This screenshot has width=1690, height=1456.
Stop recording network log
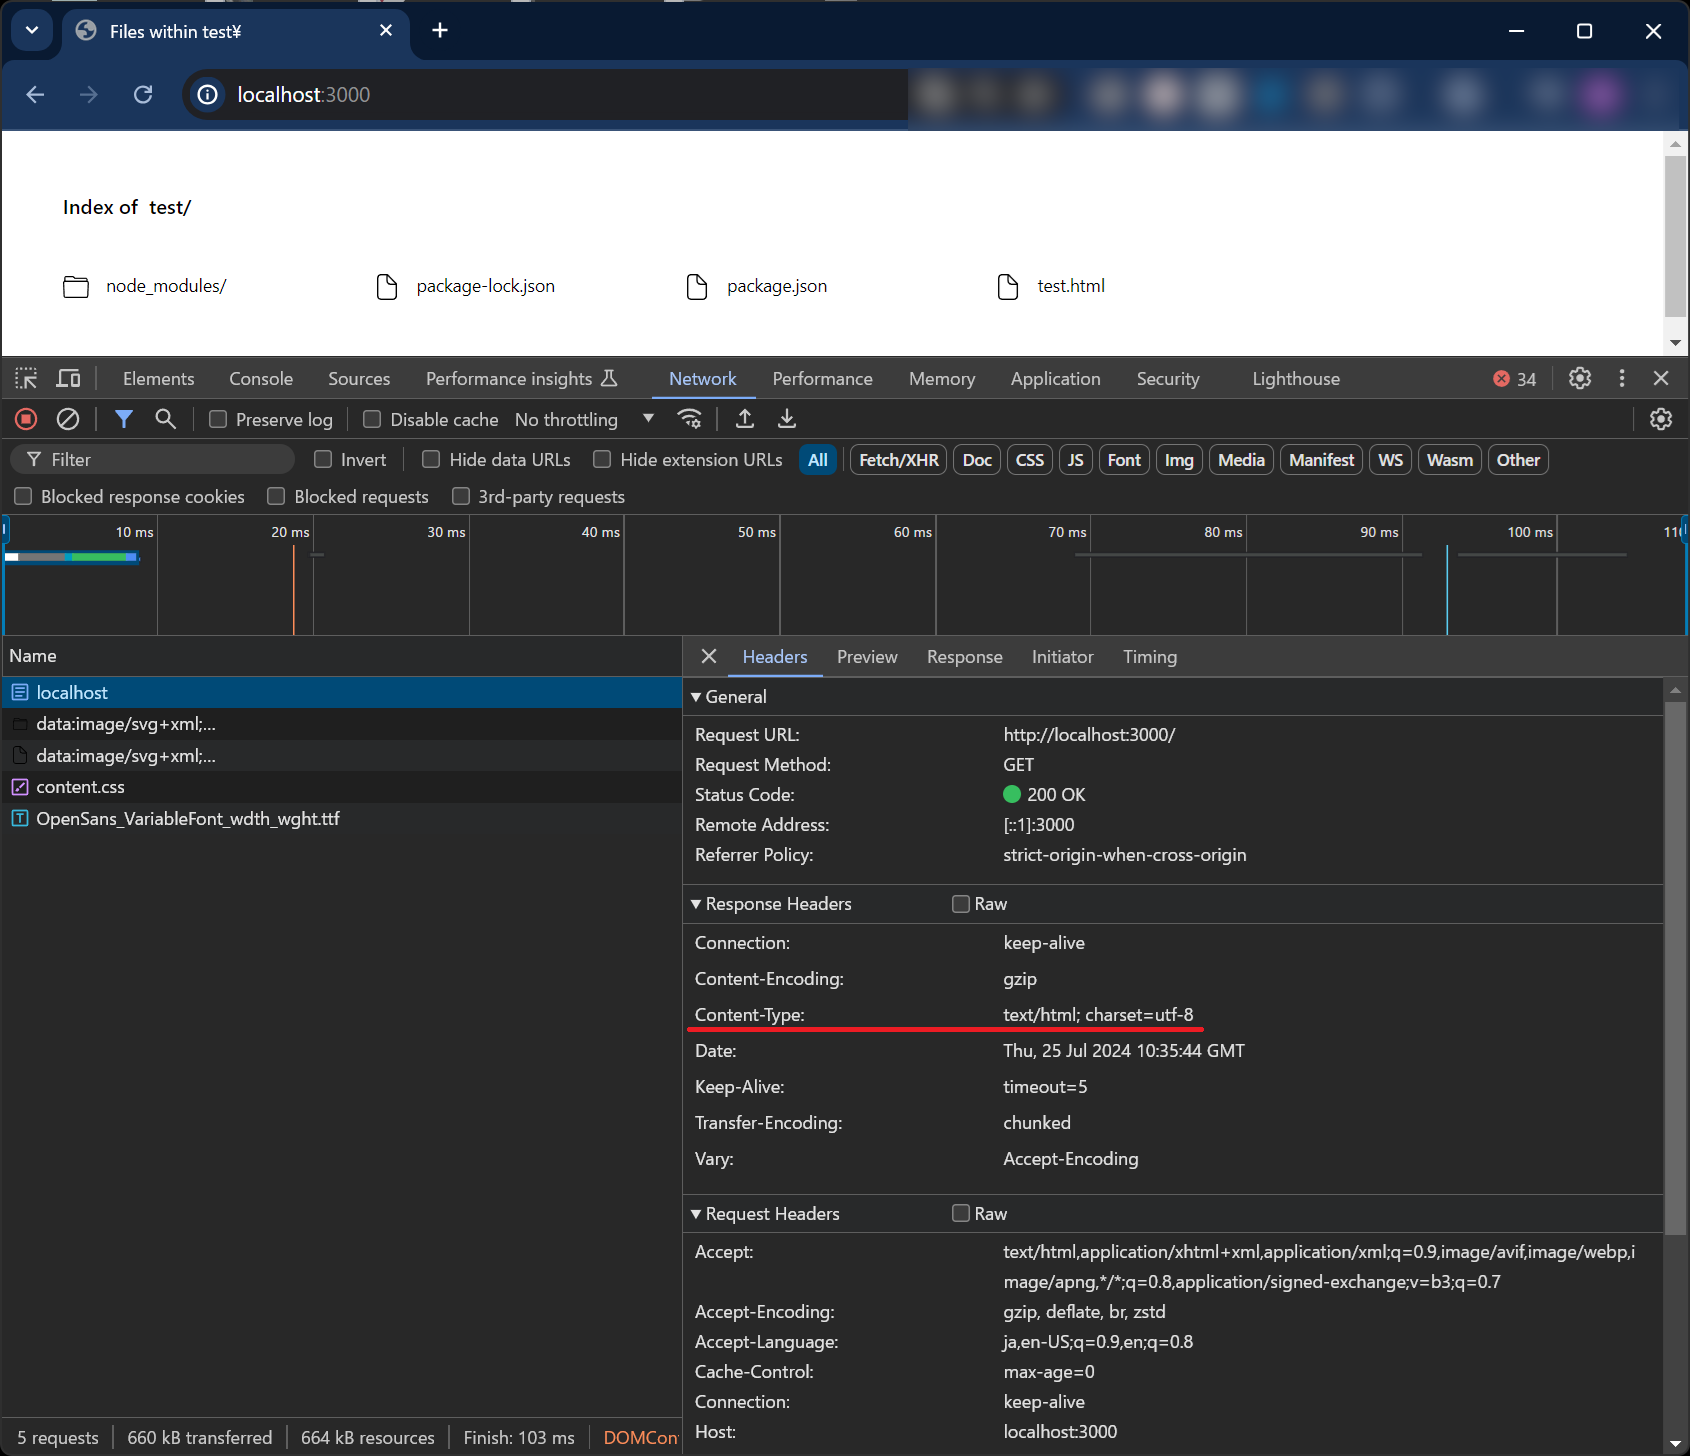(27, 419)
